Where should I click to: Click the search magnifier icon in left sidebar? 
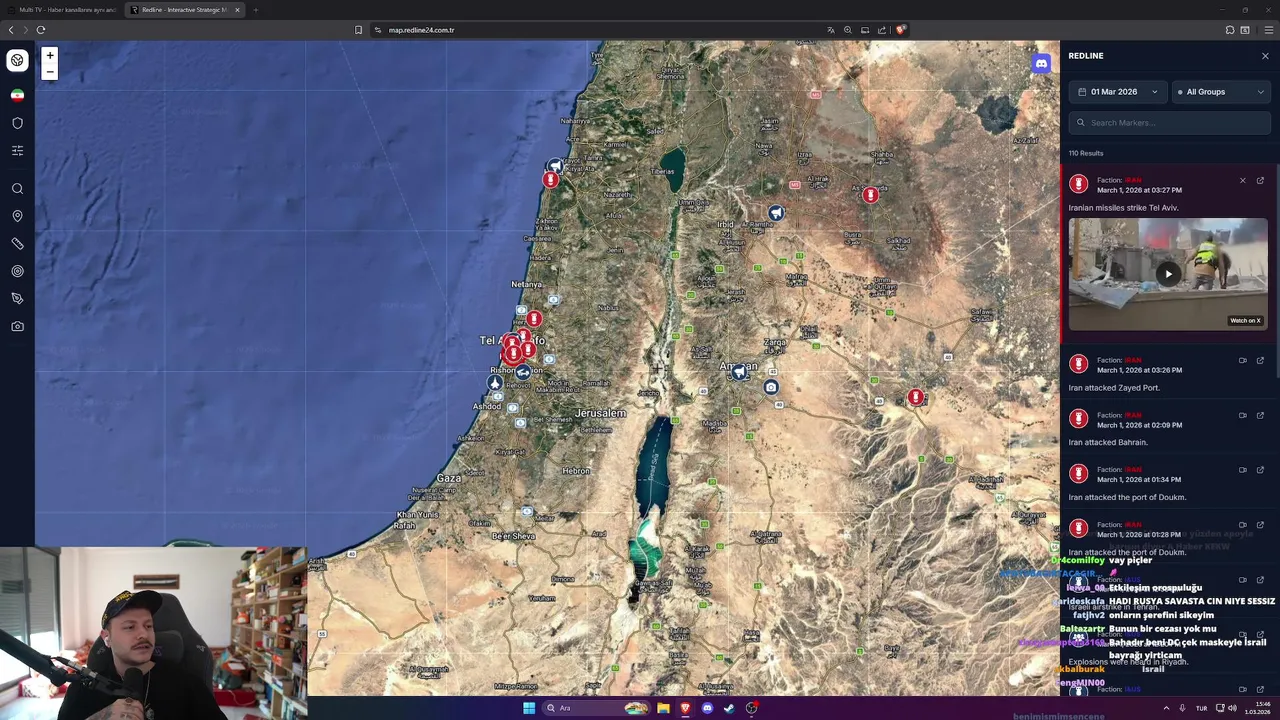17,189
